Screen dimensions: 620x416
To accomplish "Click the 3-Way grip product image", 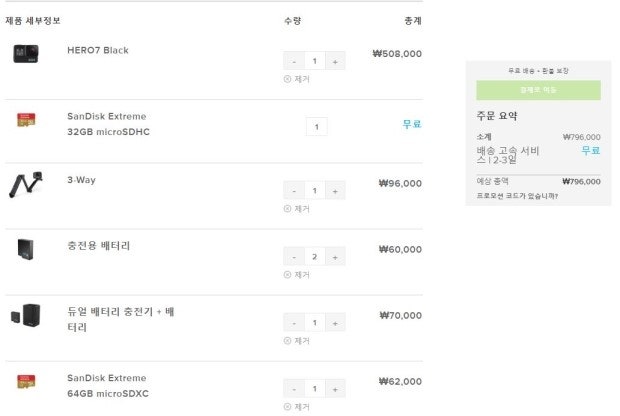I will pyautogui.click(x=26, y=186).
